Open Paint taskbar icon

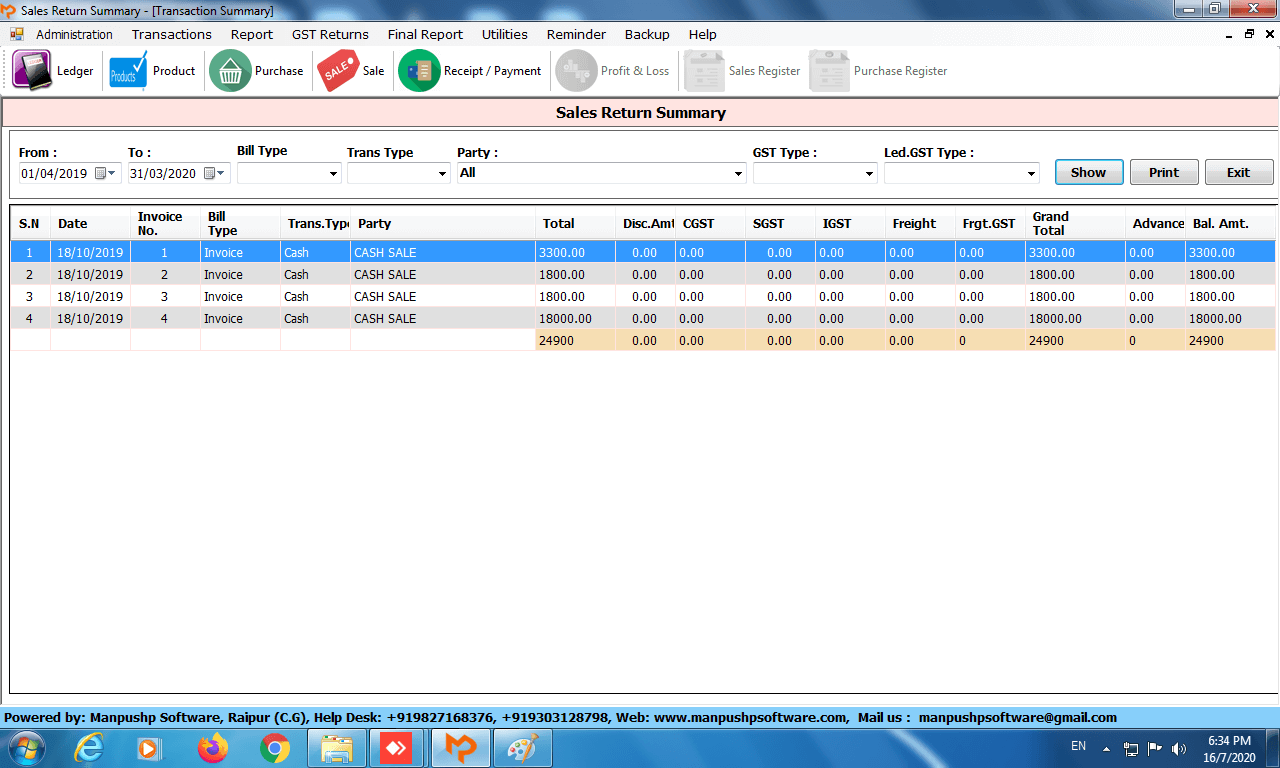(x=522, y=748)
